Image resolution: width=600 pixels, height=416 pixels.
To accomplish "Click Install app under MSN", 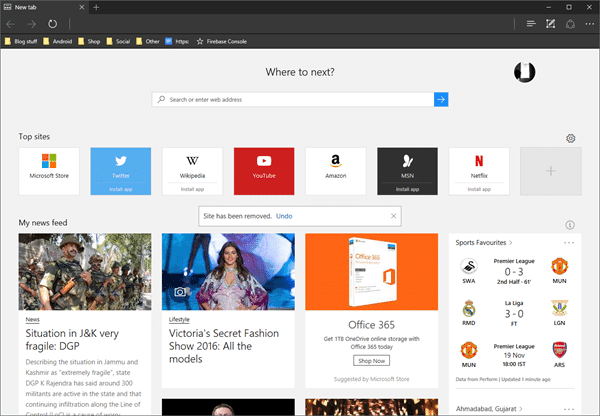I will click(407, 189).
